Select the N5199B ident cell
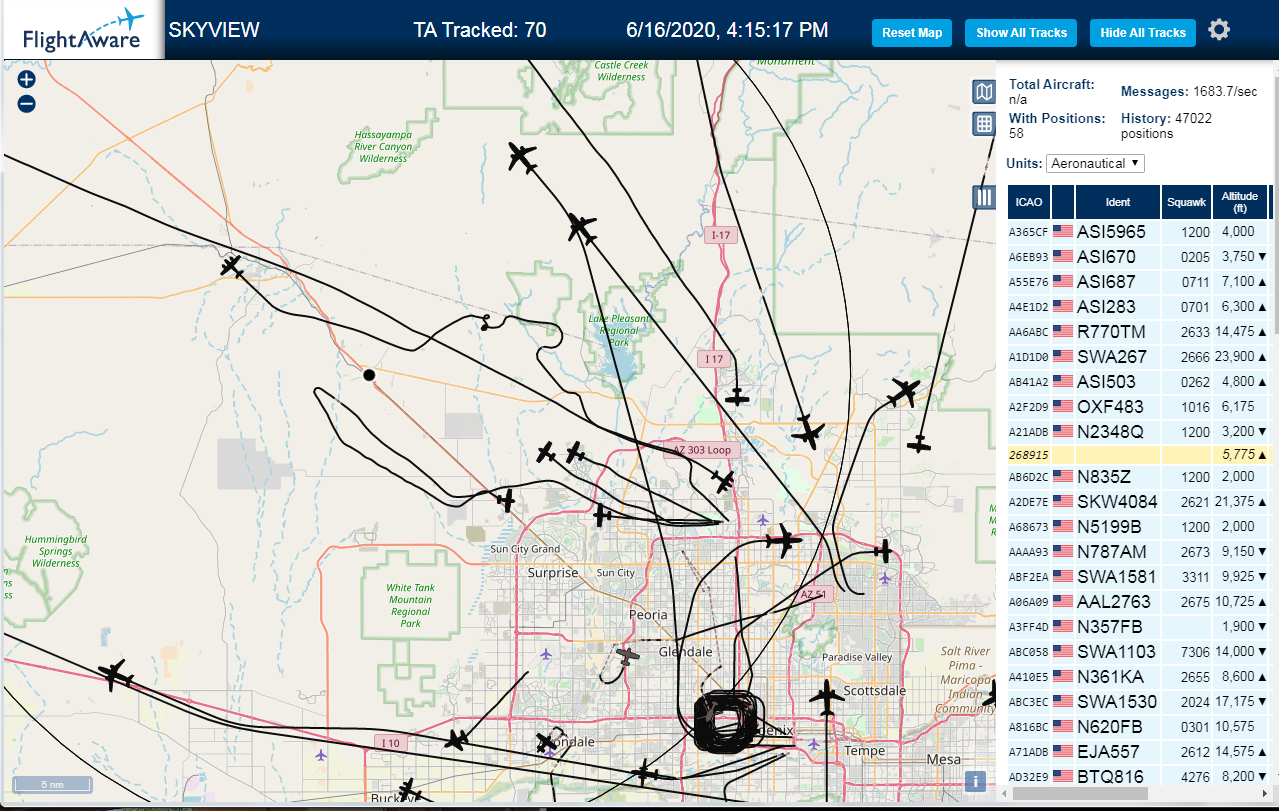 1118,527
